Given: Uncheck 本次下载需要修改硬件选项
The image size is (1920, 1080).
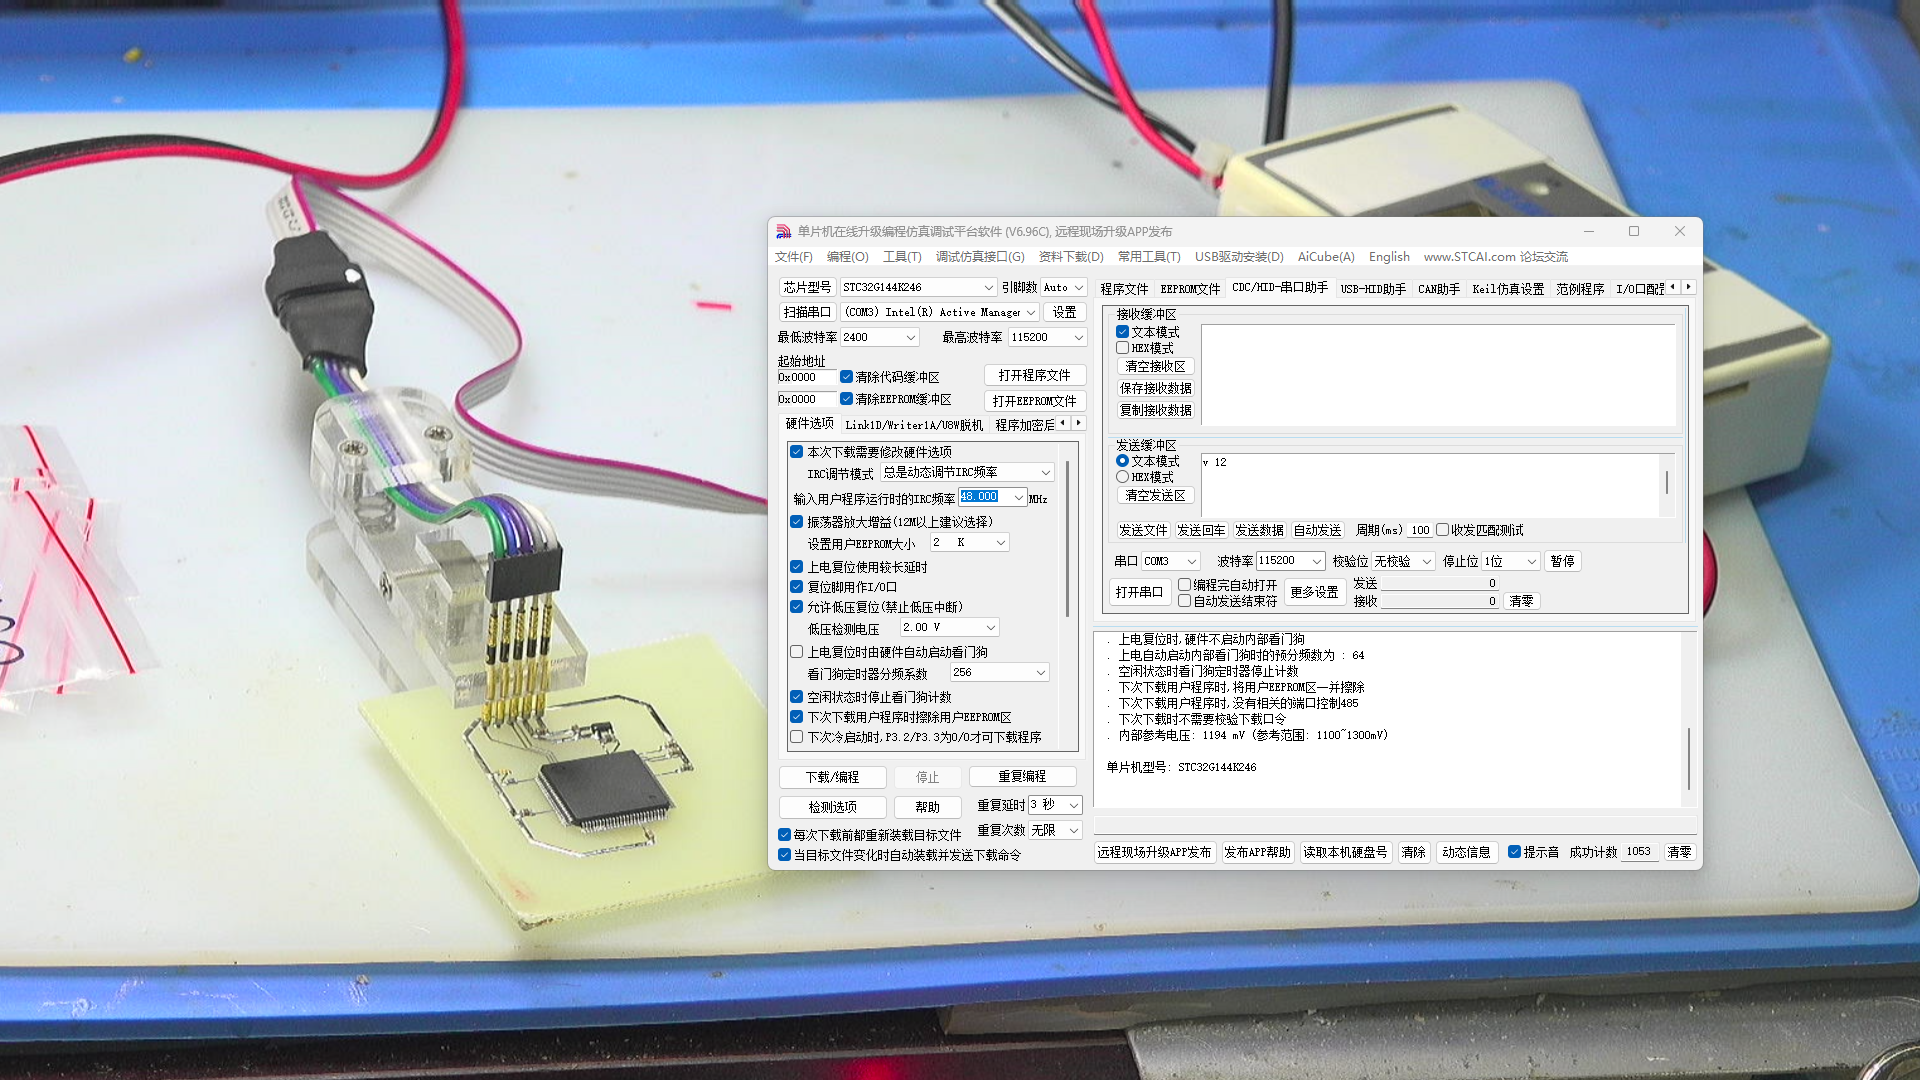Looking at the screenshot, I should point(797,452).
